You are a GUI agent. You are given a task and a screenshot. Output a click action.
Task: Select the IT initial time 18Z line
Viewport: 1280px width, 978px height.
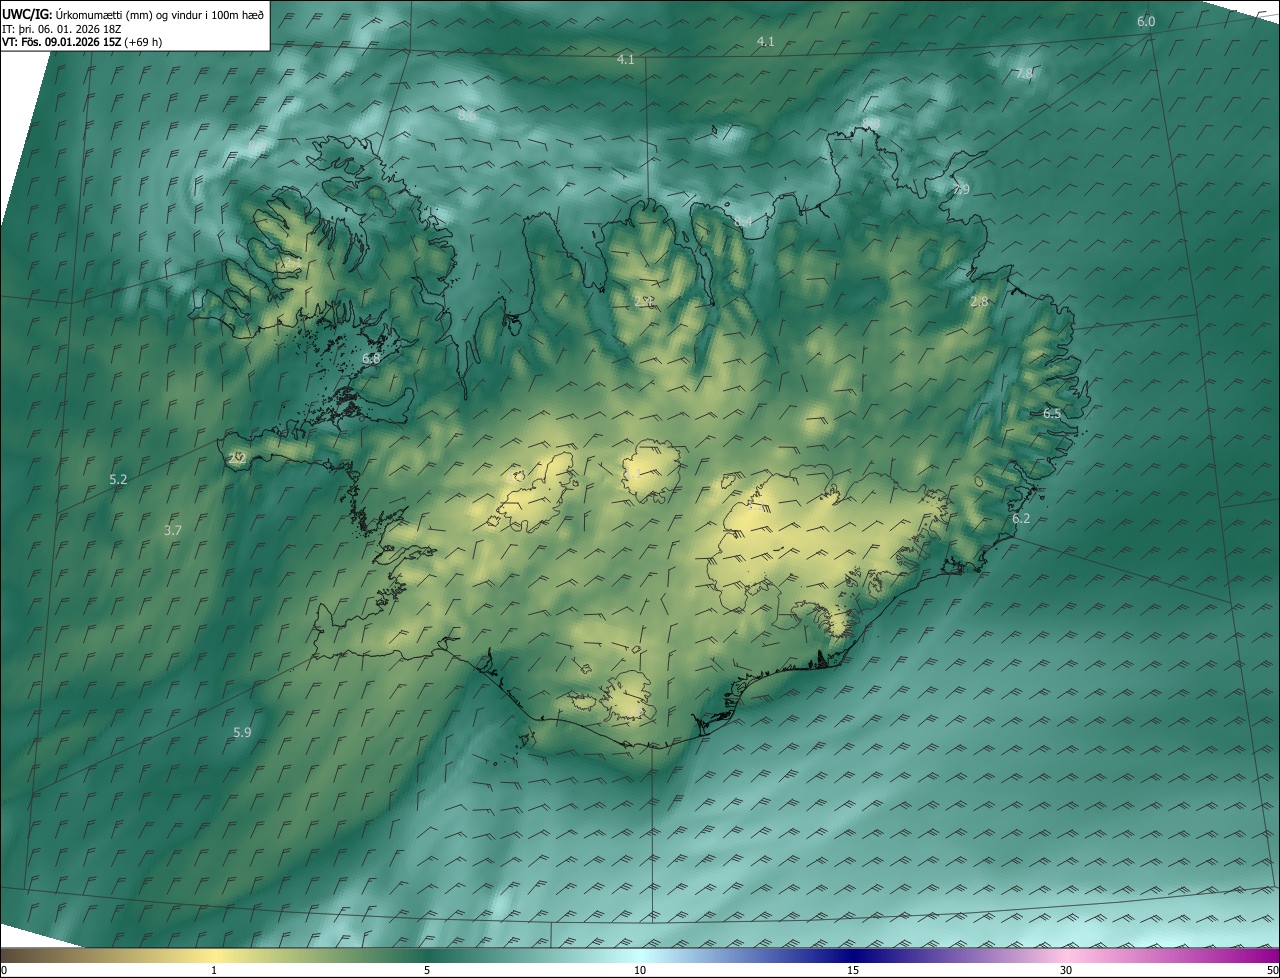click(x=62, y=28)
